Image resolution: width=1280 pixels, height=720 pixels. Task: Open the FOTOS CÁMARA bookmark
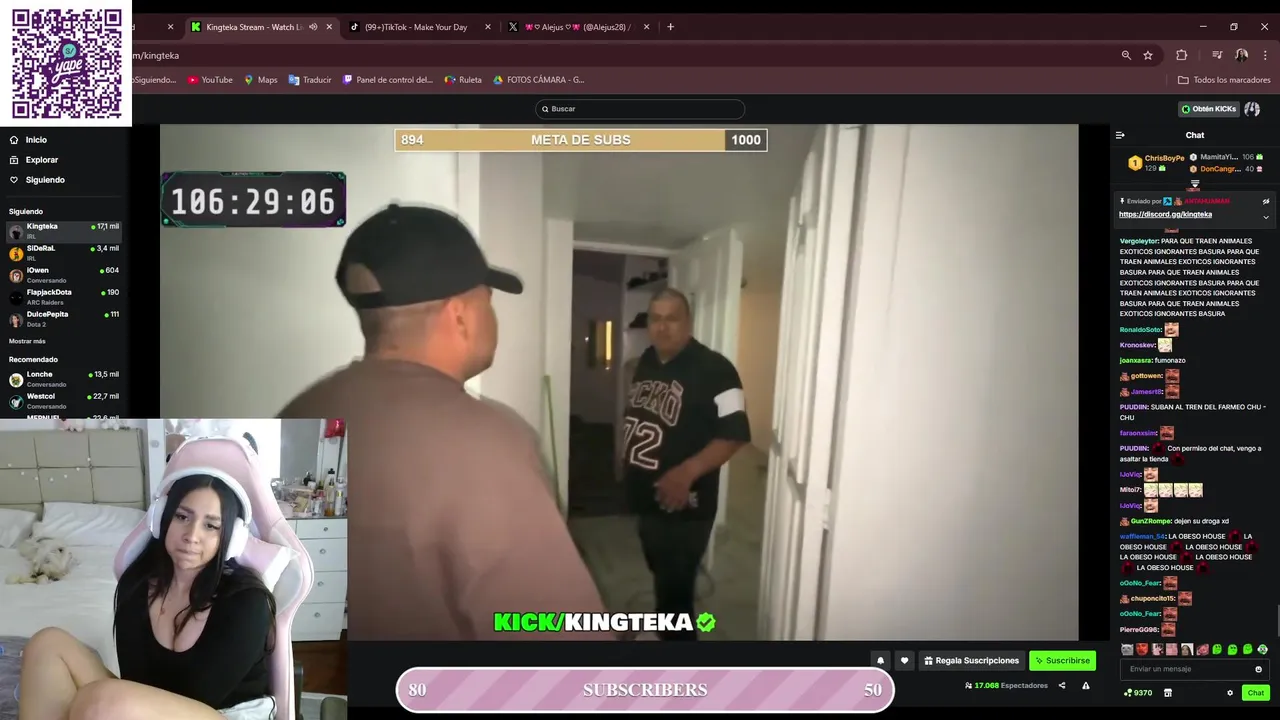[x=538, y=80]
